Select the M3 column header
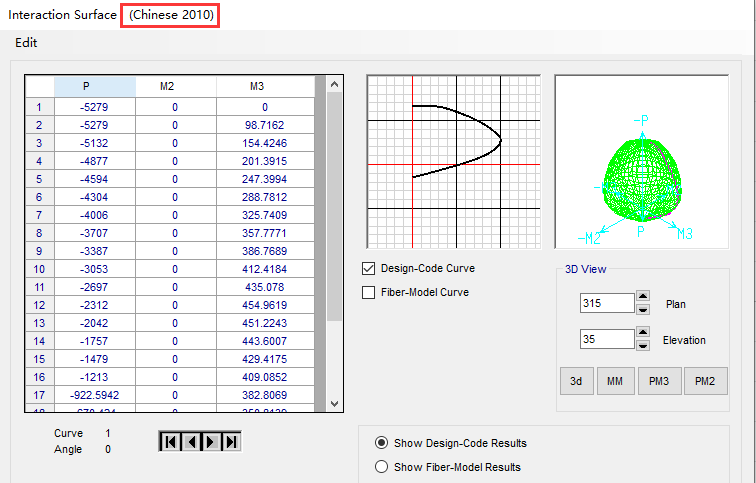The height and width of the screenshot is (483, 756). [x=257, y=87]
